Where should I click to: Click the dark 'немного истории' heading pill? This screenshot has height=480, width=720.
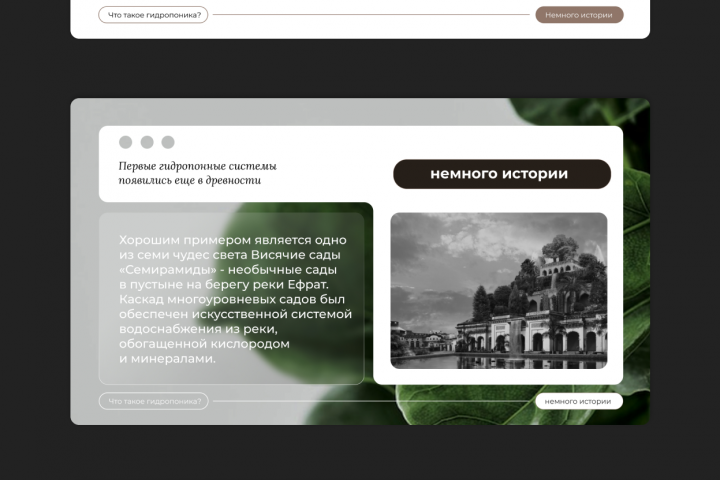coord(502,174)
